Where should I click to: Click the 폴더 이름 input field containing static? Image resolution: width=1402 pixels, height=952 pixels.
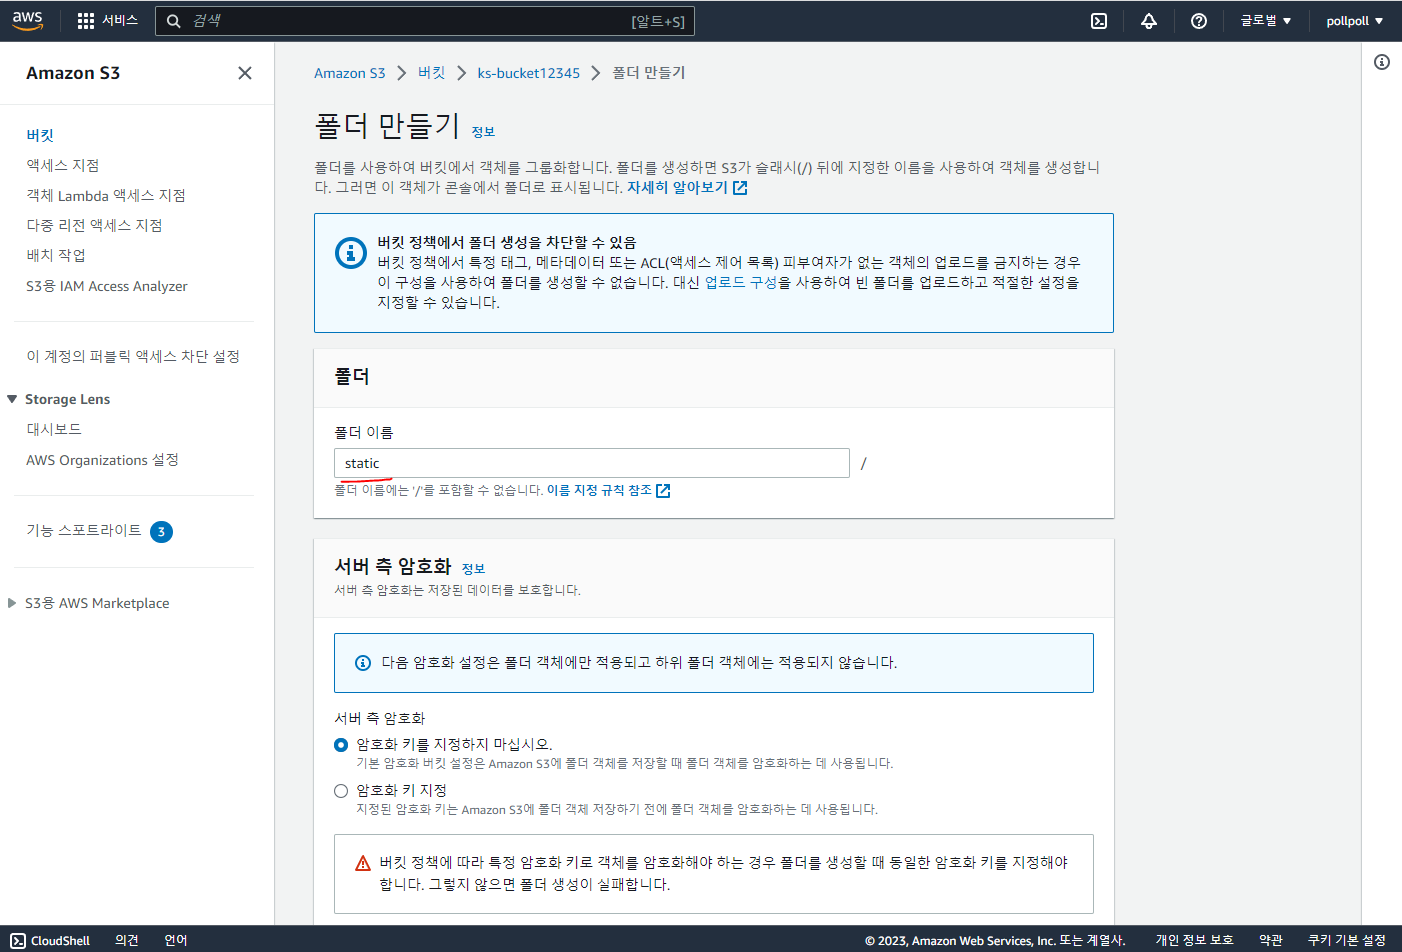592,463
